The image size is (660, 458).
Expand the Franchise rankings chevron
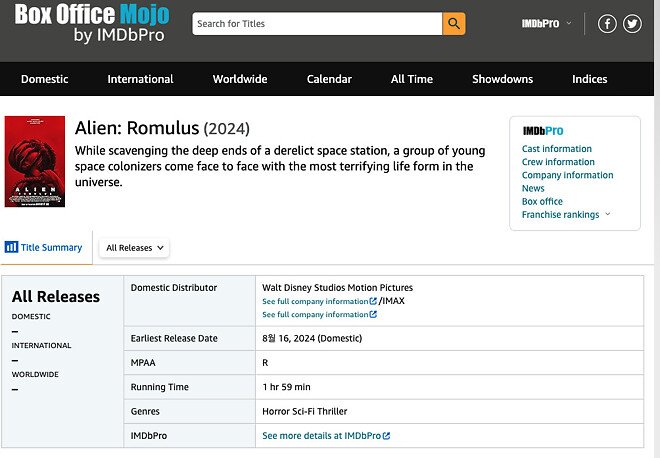tap(608, 214)
